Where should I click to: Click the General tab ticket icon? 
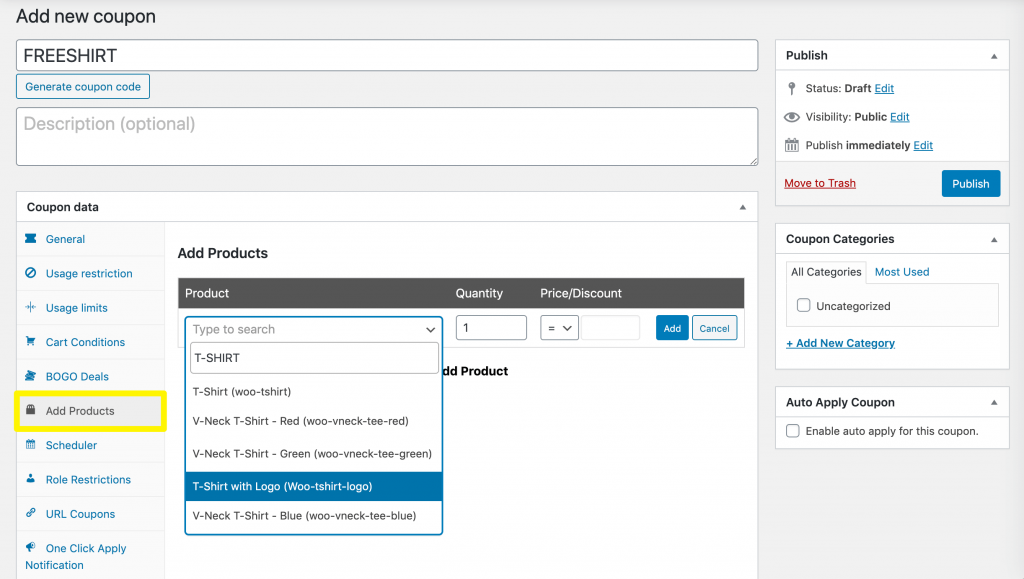coord(30,239)
